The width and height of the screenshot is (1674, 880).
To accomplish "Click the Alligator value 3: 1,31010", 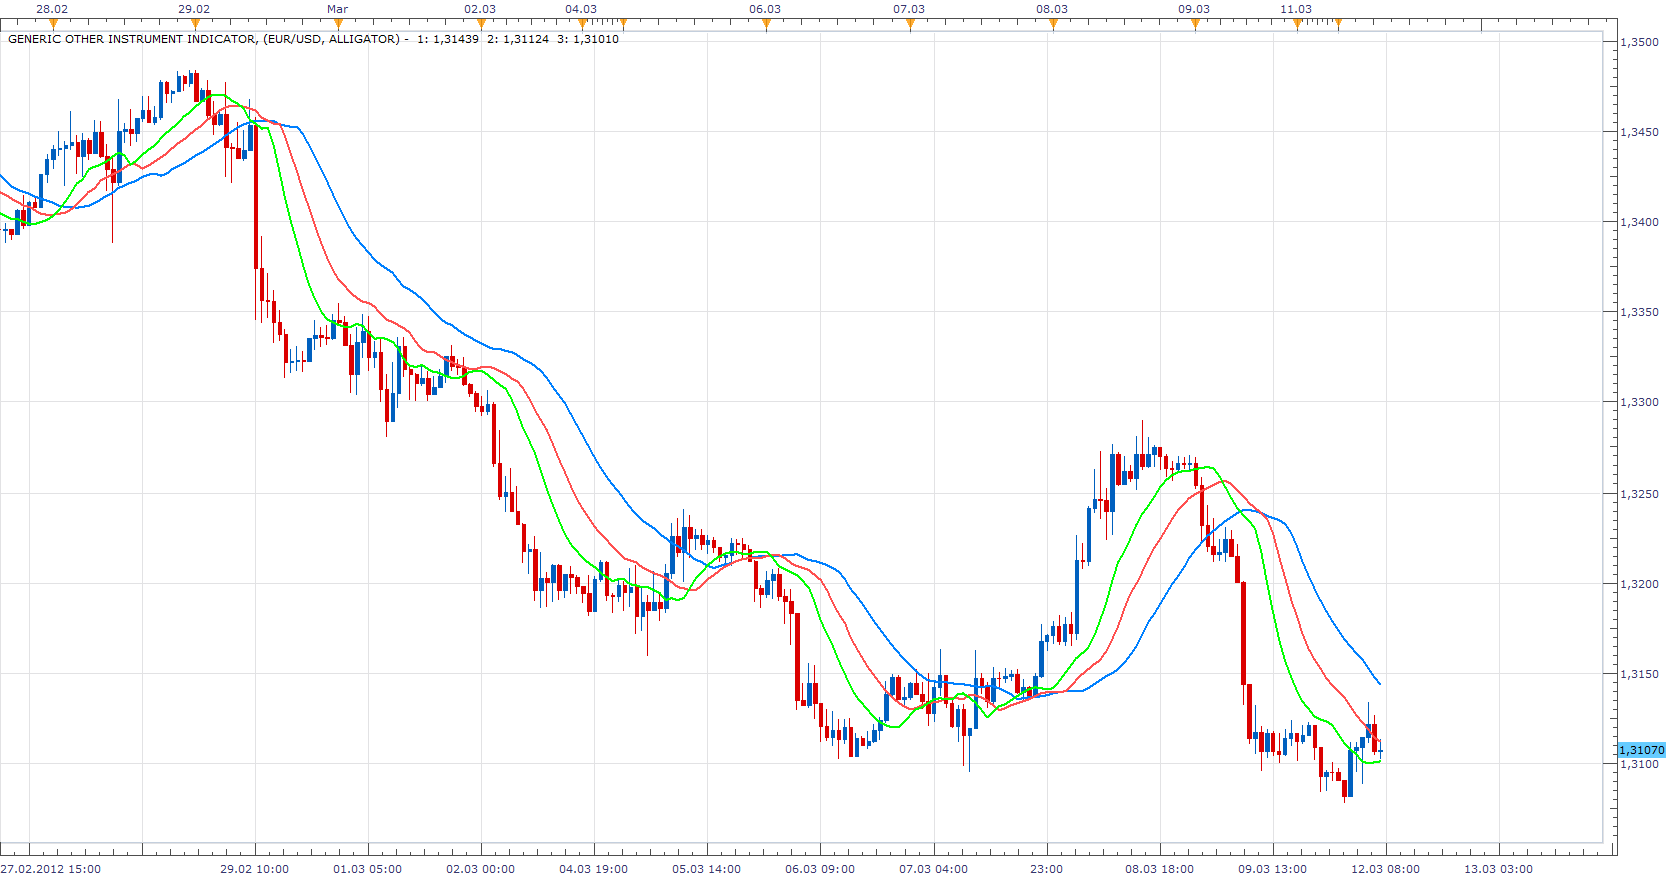I will 588,39.
